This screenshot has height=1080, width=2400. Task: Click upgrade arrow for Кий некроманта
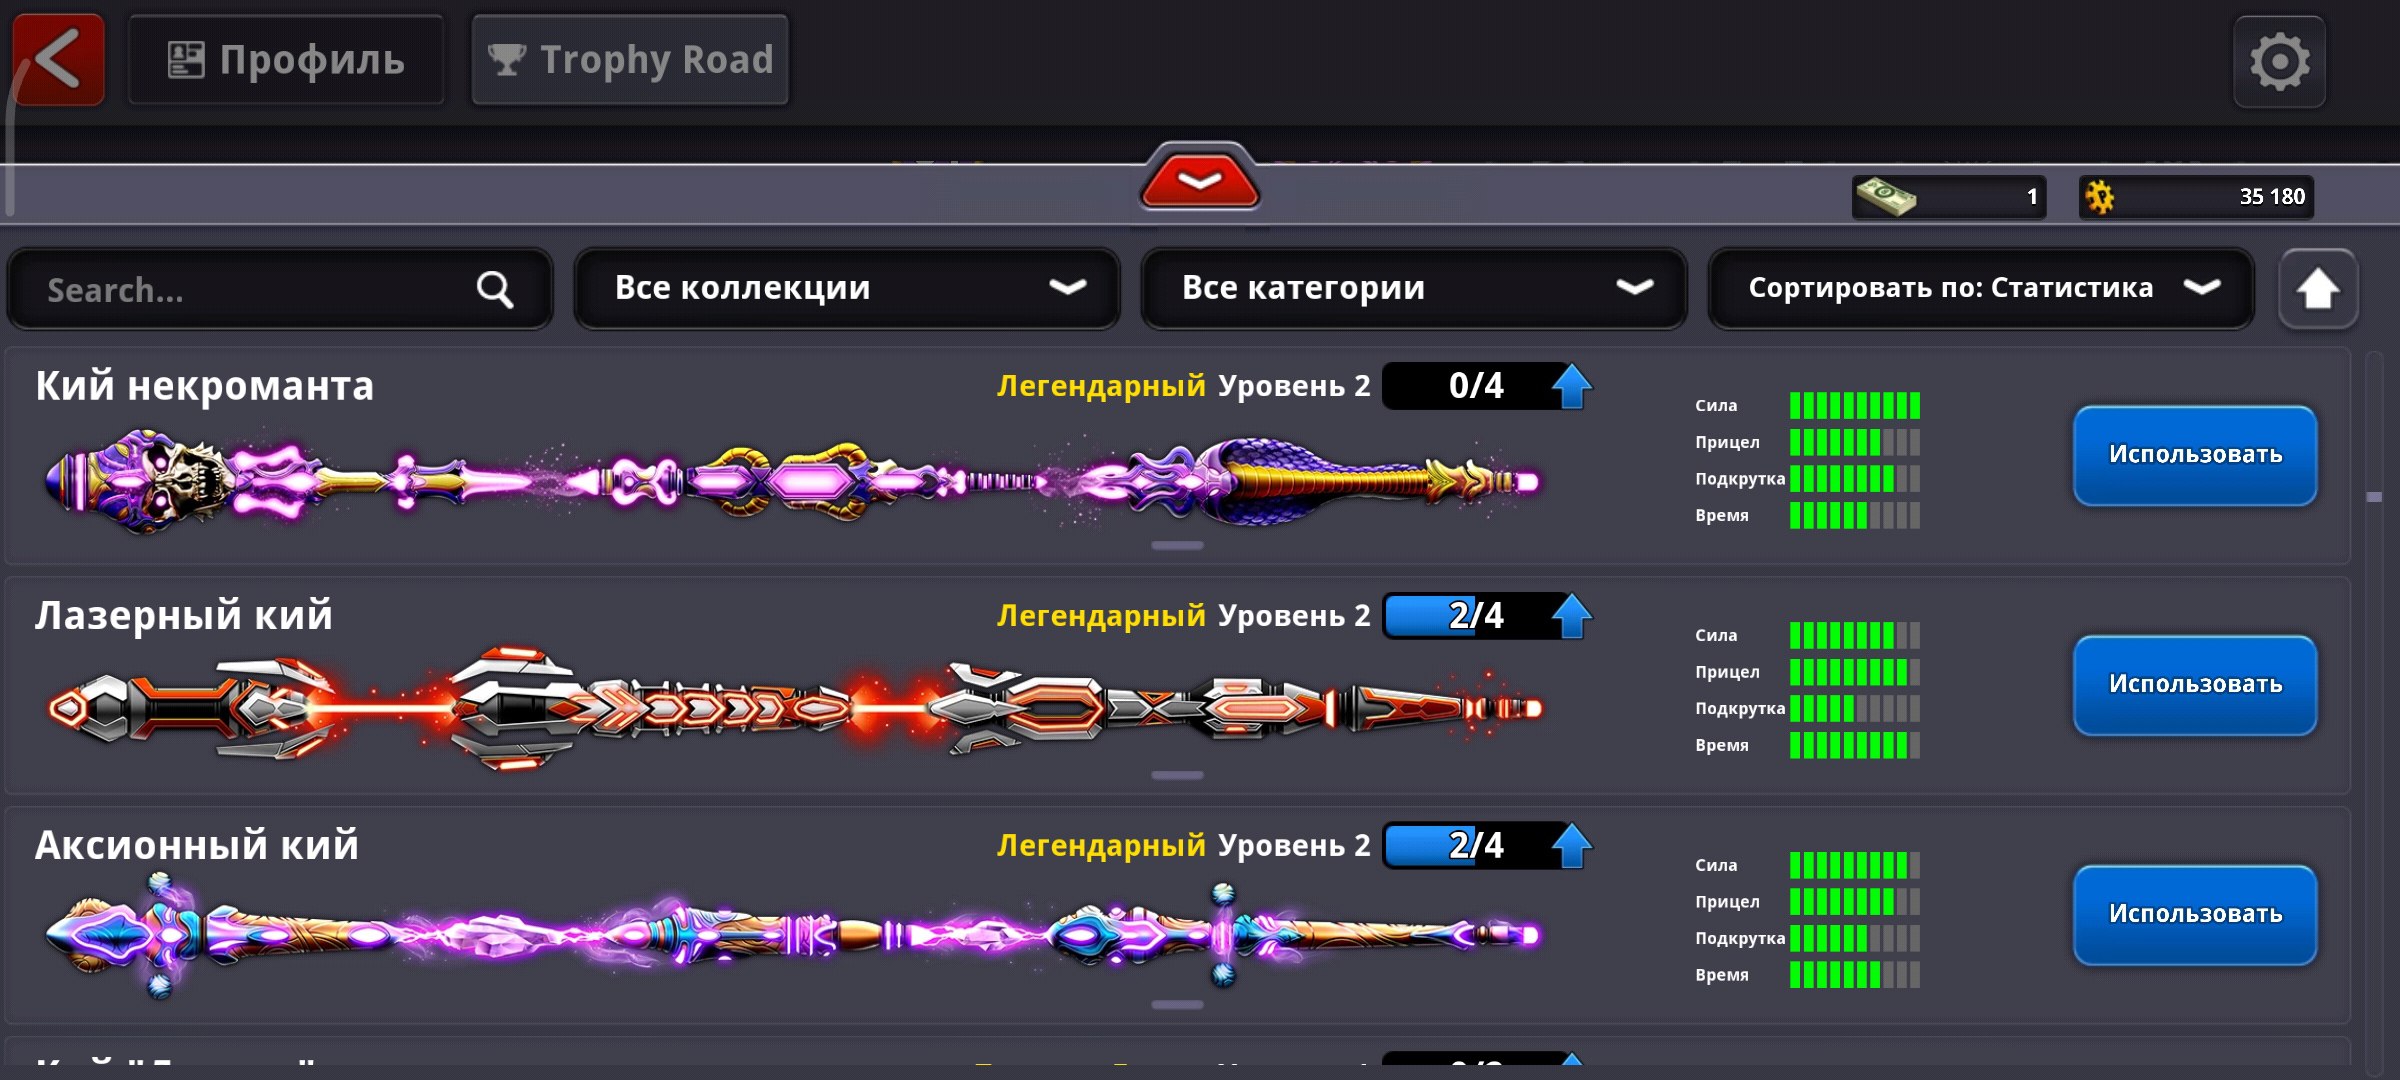pyautogui.click(x=1571, y=386)
